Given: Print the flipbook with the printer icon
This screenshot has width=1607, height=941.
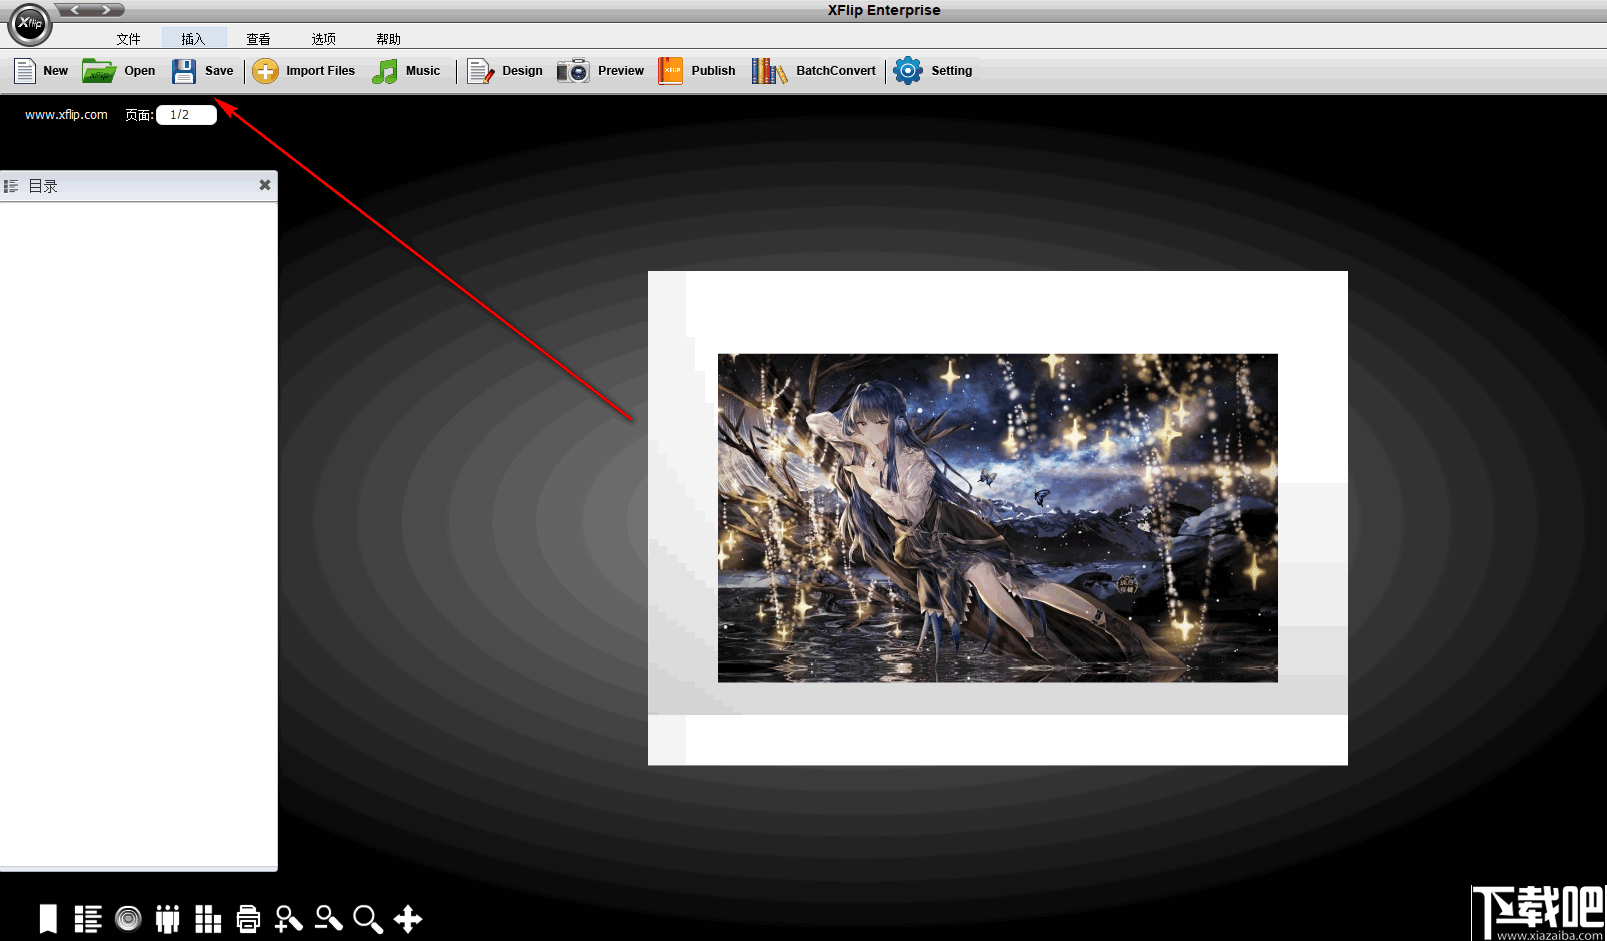Looking at the screenshot, I should [248, 919].
